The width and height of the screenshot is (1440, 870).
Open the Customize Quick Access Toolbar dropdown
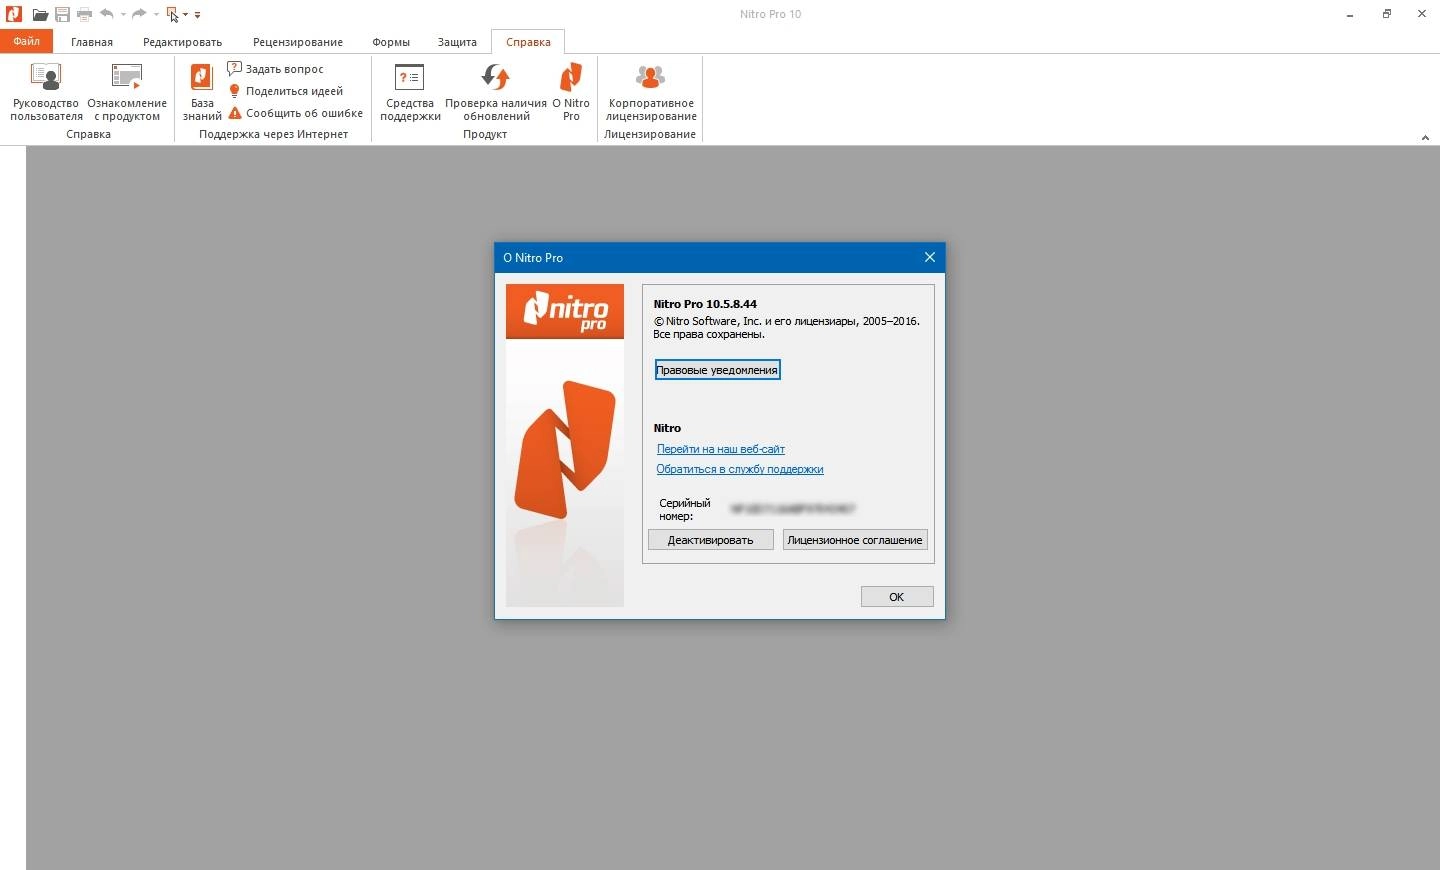pyautogui.click(x=197, y=15)
